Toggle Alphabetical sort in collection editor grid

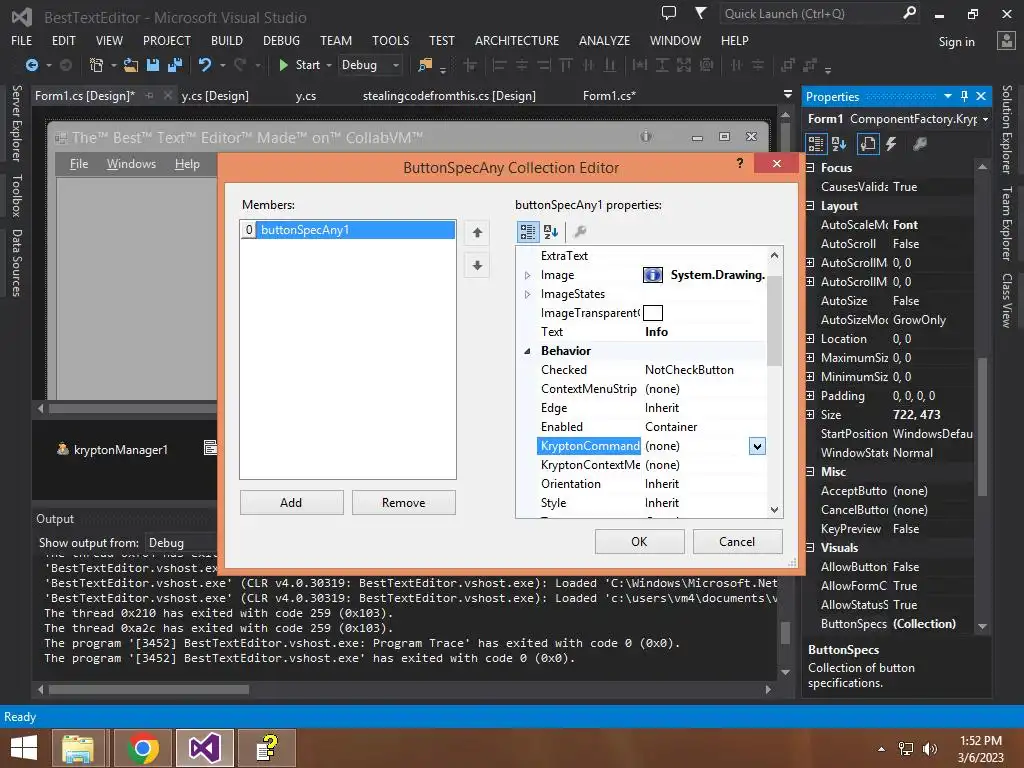551,231
